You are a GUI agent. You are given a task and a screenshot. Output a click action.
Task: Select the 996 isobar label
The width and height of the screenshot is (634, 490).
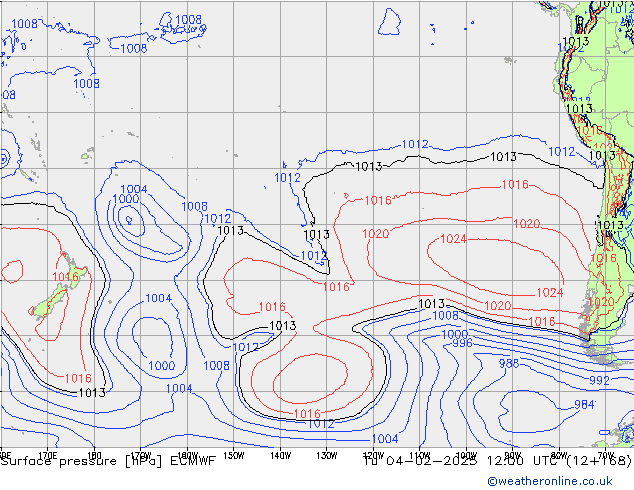click(461, 343)
